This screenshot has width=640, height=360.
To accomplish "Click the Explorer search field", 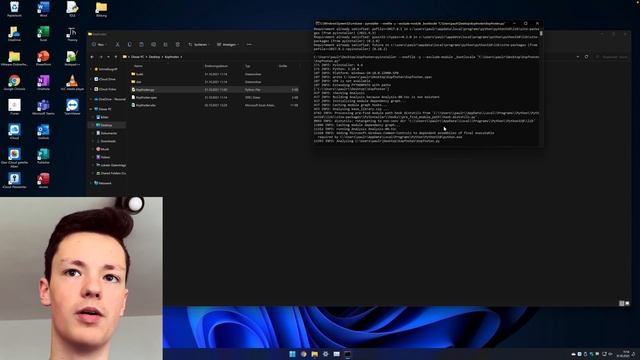I will tap(612, 57).
